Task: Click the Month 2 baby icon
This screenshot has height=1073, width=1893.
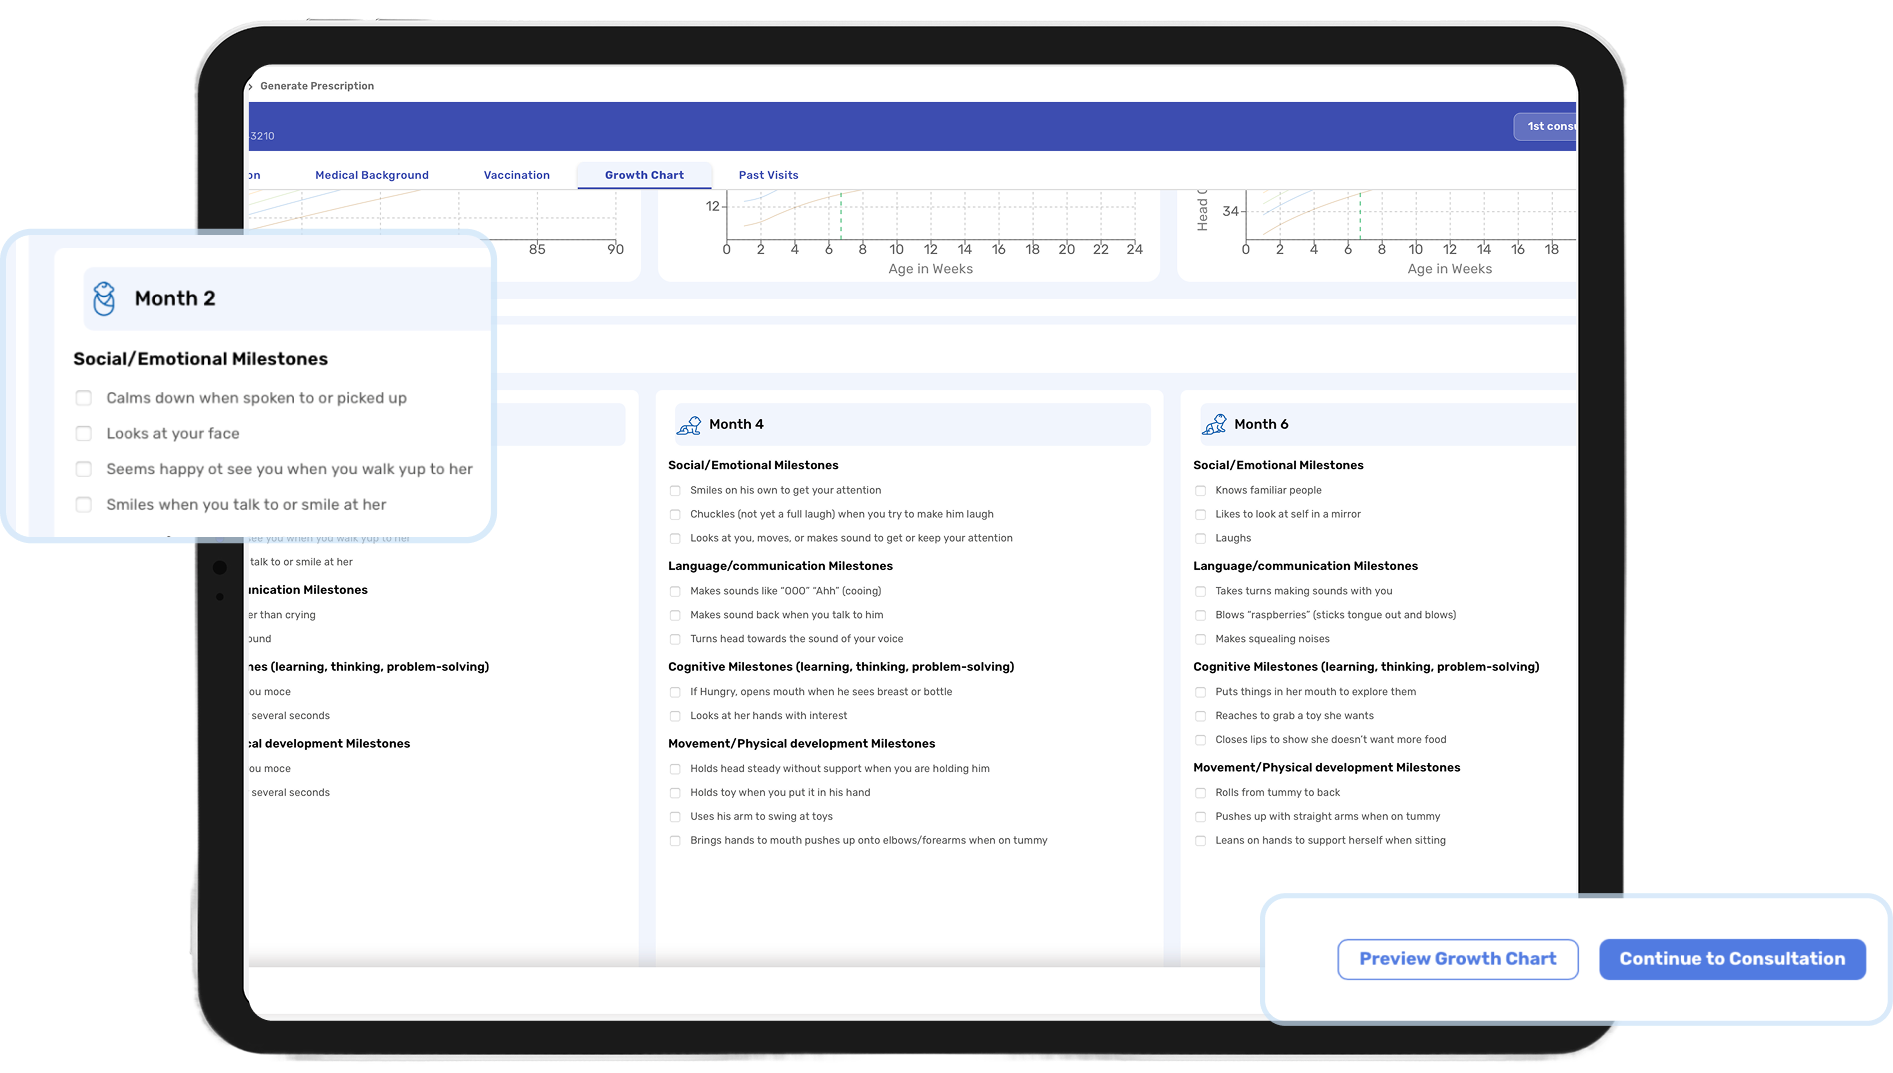Action: click(104, 298)
